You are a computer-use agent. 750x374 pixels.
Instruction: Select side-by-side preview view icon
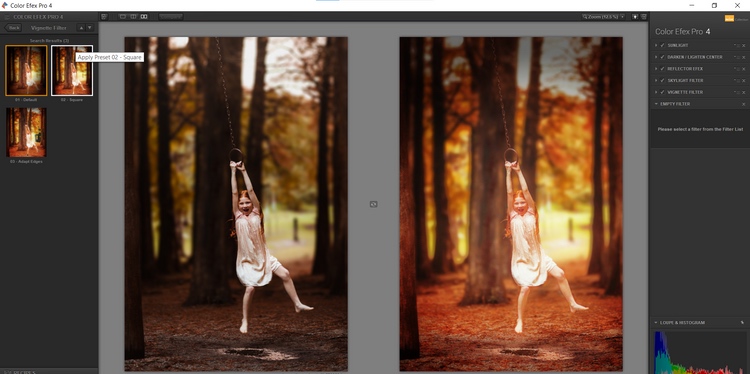[144, 16]
